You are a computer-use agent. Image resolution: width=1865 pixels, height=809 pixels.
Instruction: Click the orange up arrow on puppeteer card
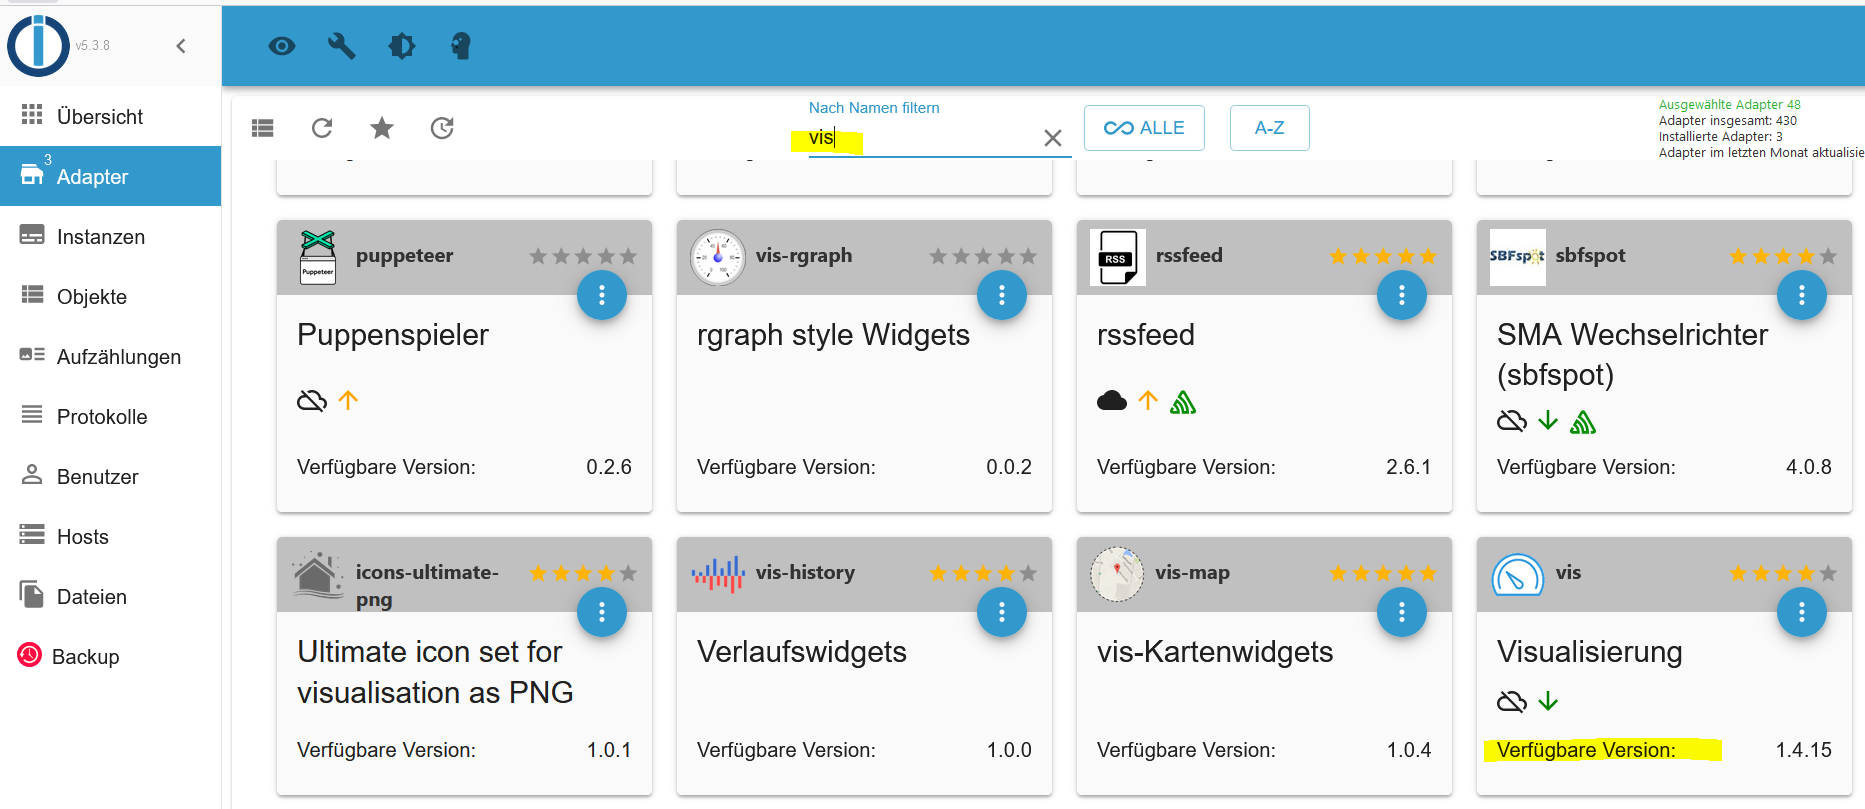pyautogui.click(x=348, y=400)
